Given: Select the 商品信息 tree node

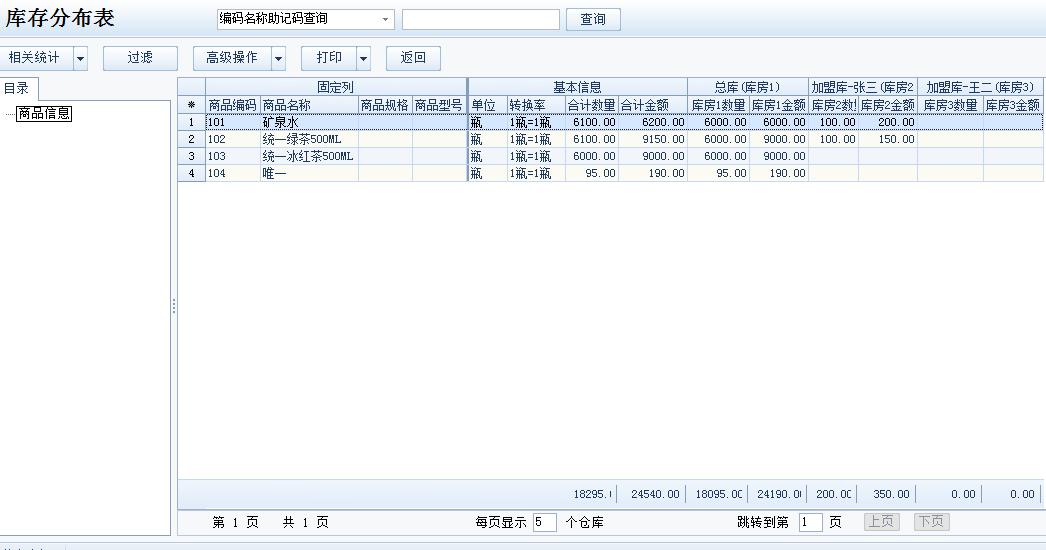Looking at the screenshot, I should [44, 113].
